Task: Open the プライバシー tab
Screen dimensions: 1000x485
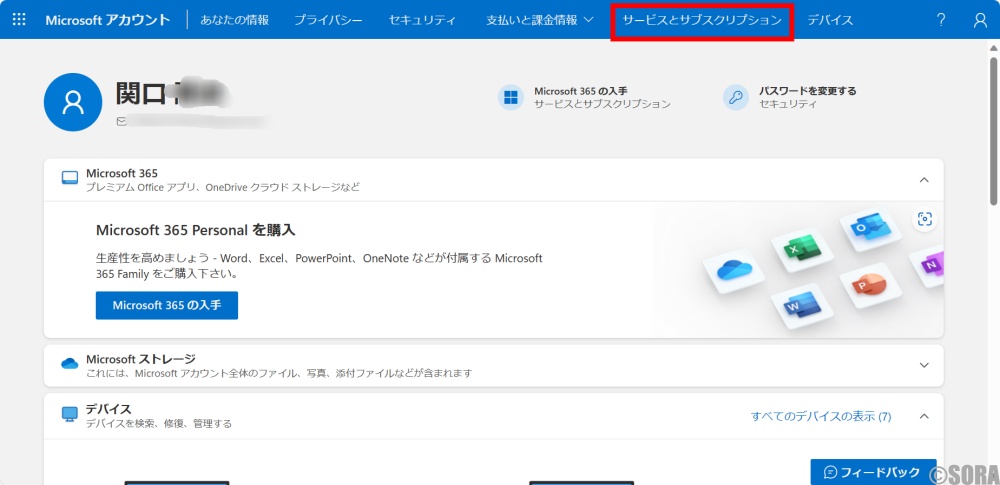Action: pyautogui.click(x=328, y=20)
